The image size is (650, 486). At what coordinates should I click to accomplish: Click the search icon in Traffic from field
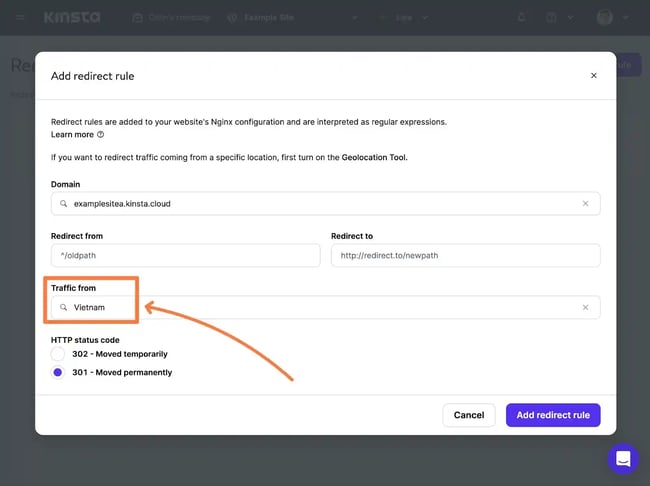pyautogui.click(x=64, y=307)
